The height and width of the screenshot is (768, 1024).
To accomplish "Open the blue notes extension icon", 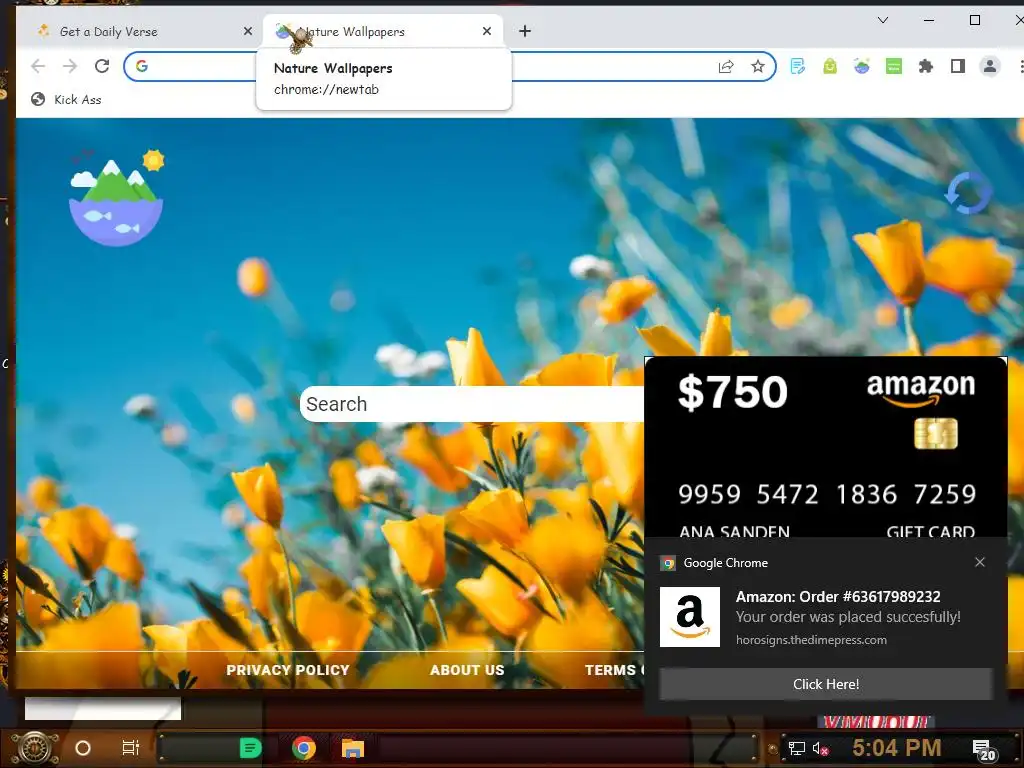I will [797, 66].
